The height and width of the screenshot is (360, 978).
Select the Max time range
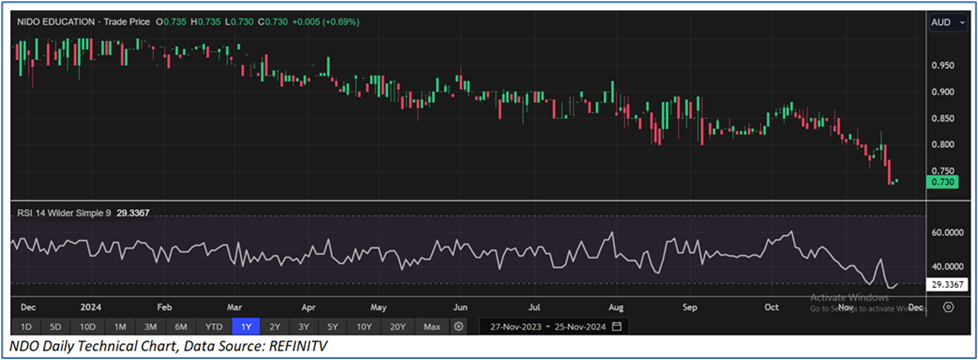click(432, 326)
